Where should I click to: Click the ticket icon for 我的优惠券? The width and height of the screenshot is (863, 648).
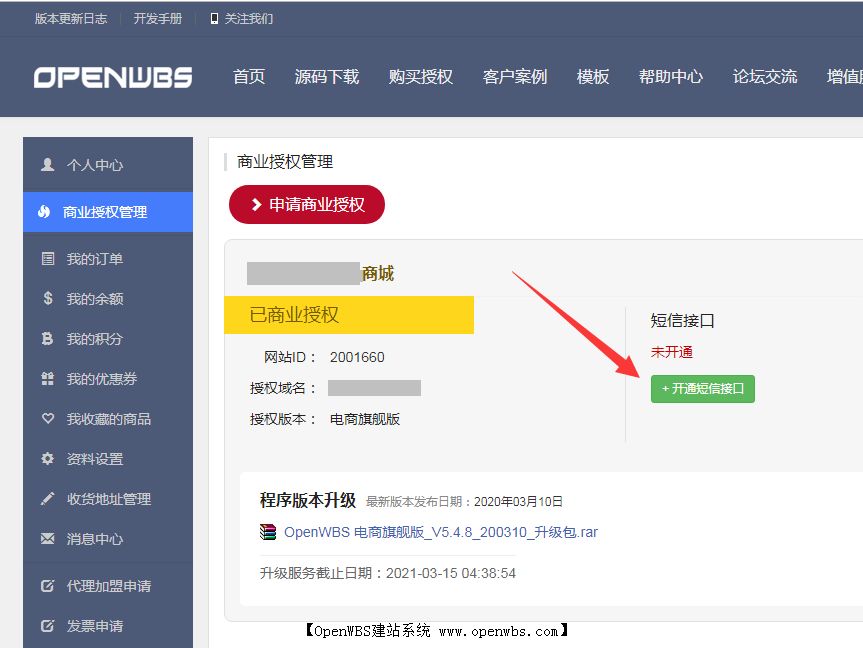tap(46, 380)
